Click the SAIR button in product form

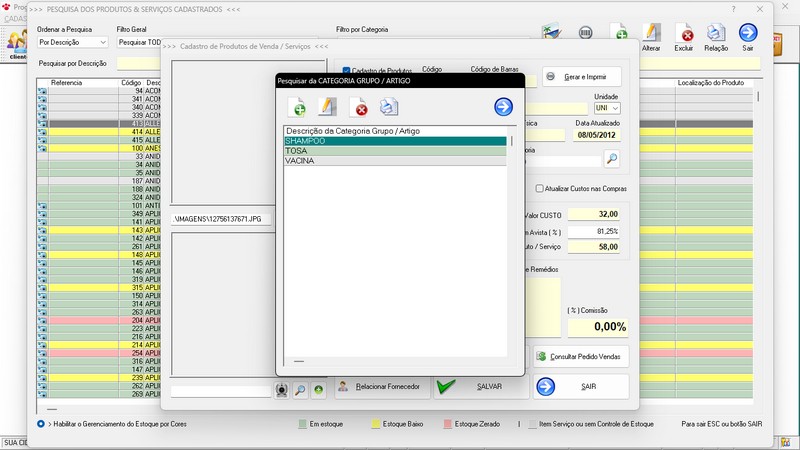581,387
